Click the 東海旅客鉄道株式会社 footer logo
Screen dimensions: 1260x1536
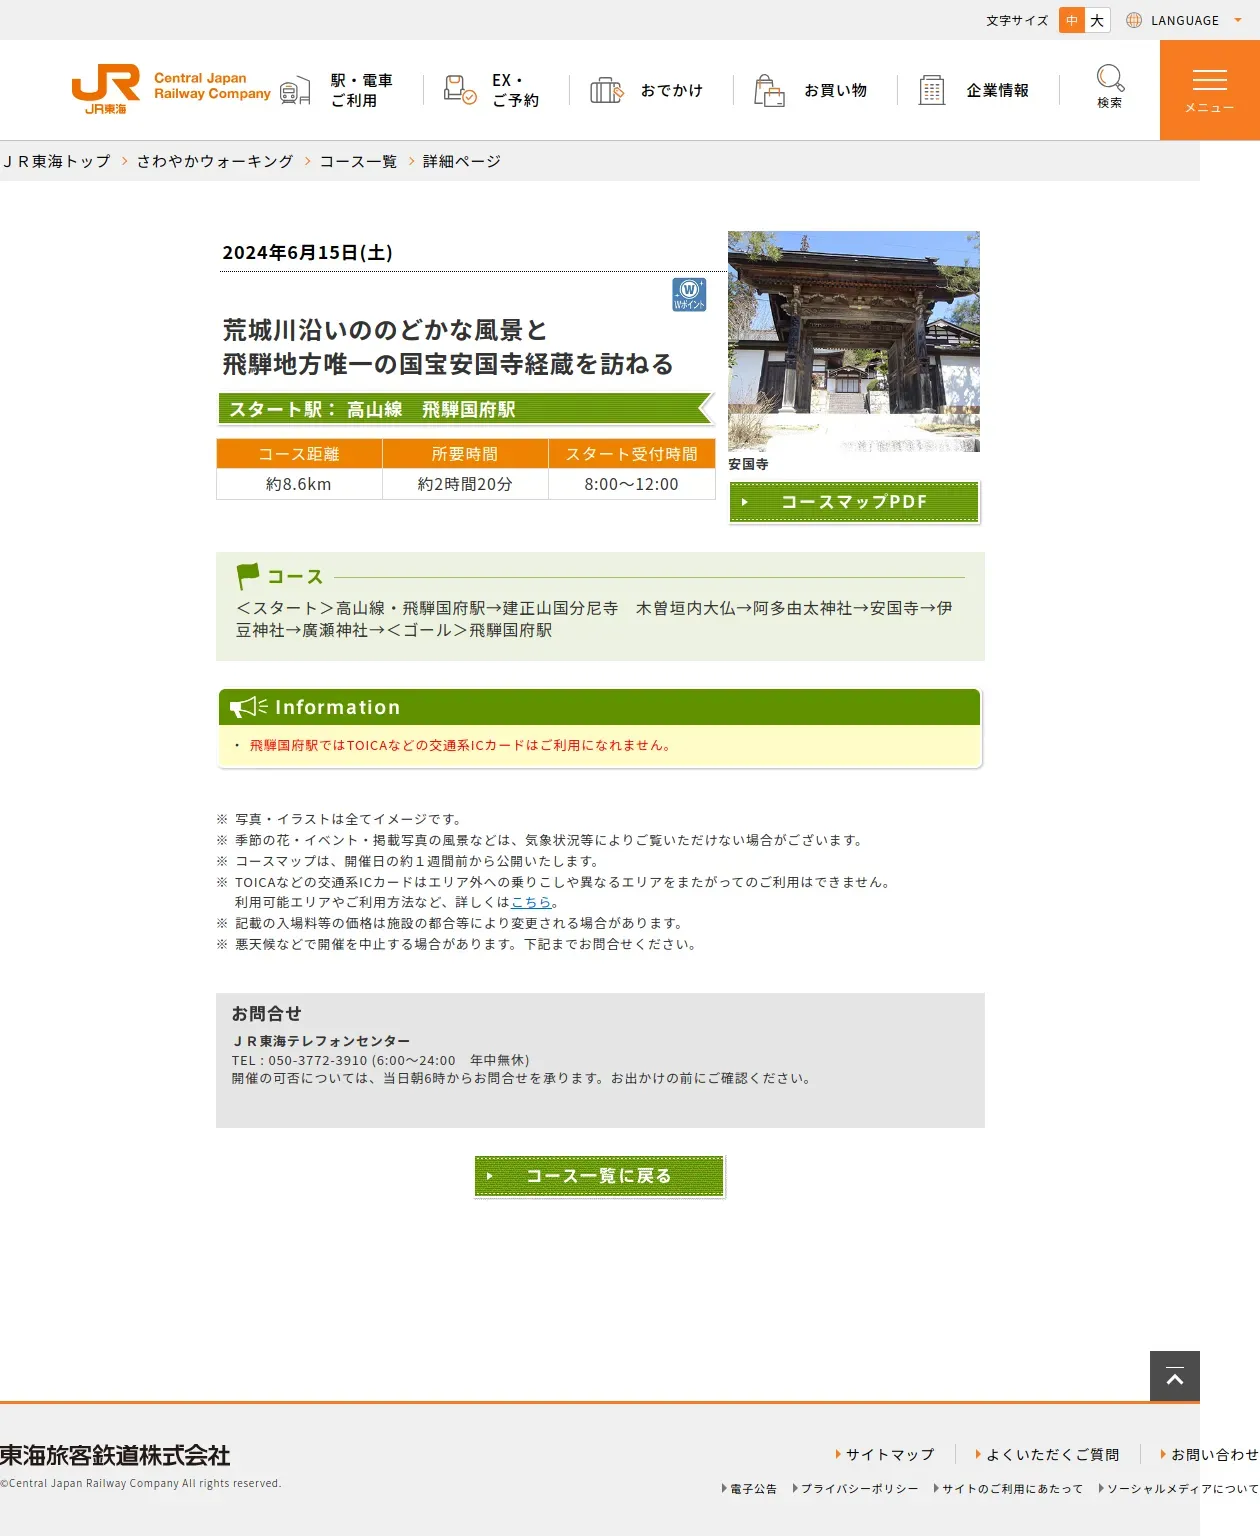(115, 1456)
